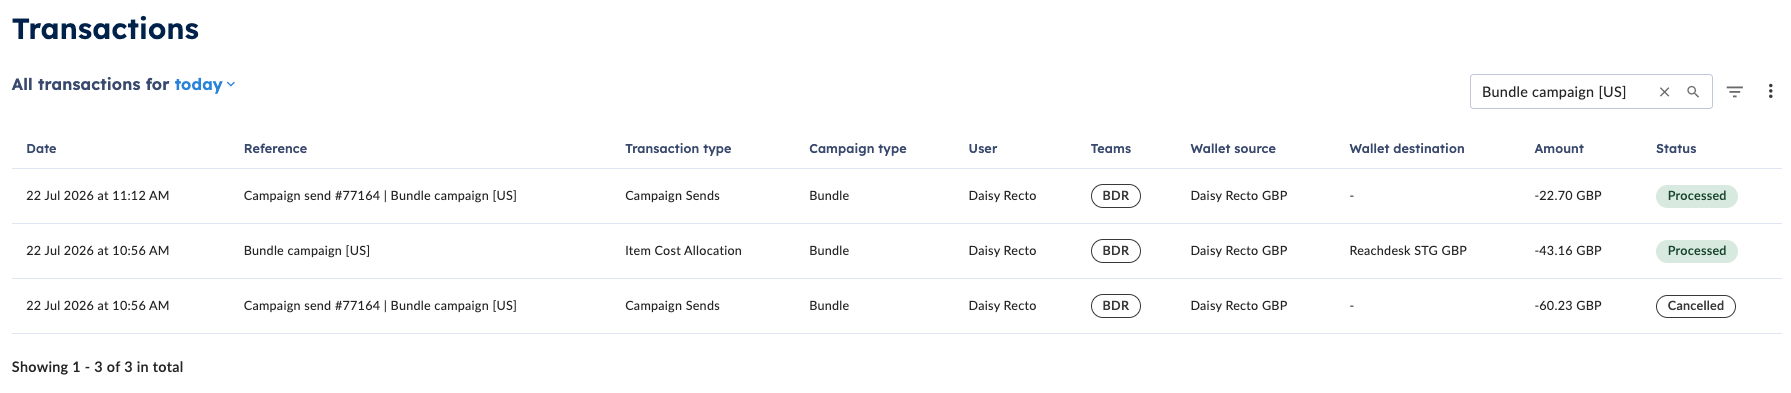The image size is (1791, 393).
Task: Click the Amount column header
Action: point(1558,149)
